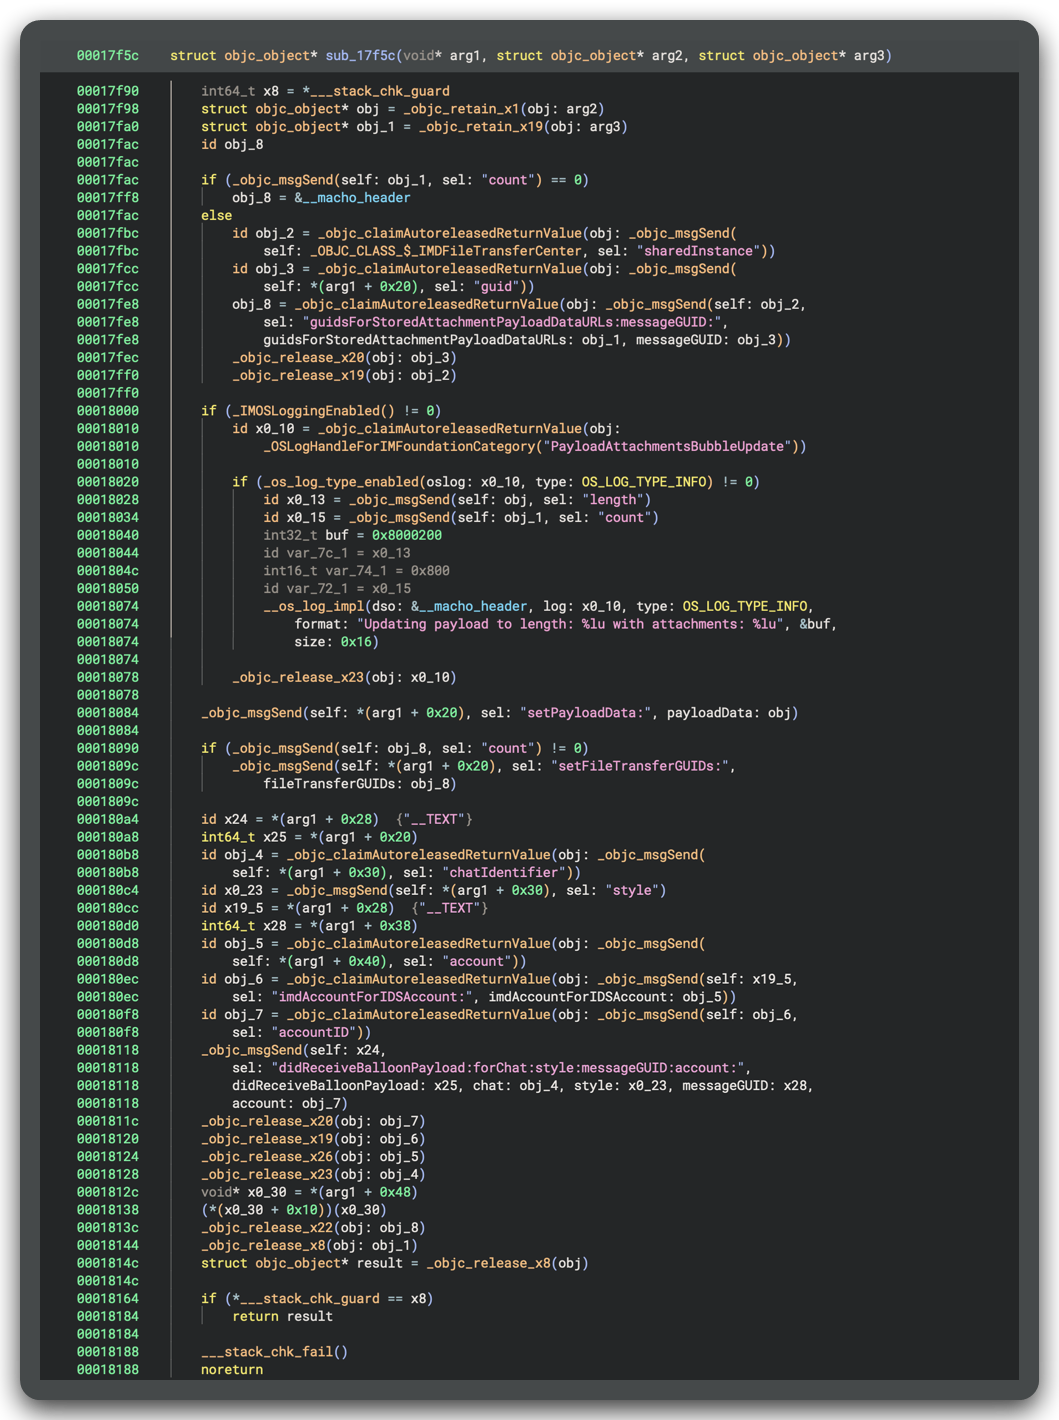Click the constant 0x8000200
Screen dimensions: 1059x1420
point(407,536)
